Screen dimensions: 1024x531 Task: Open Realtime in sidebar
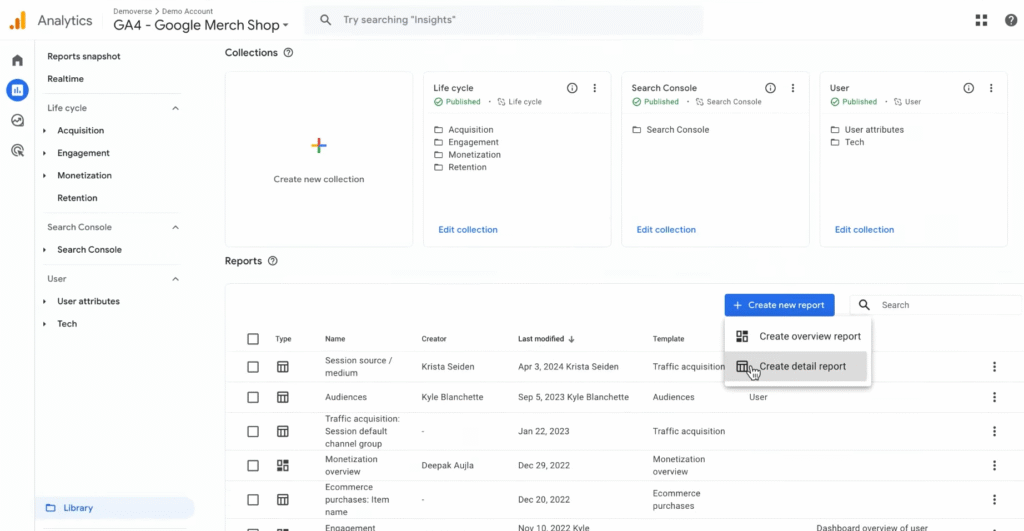point(65,79)
